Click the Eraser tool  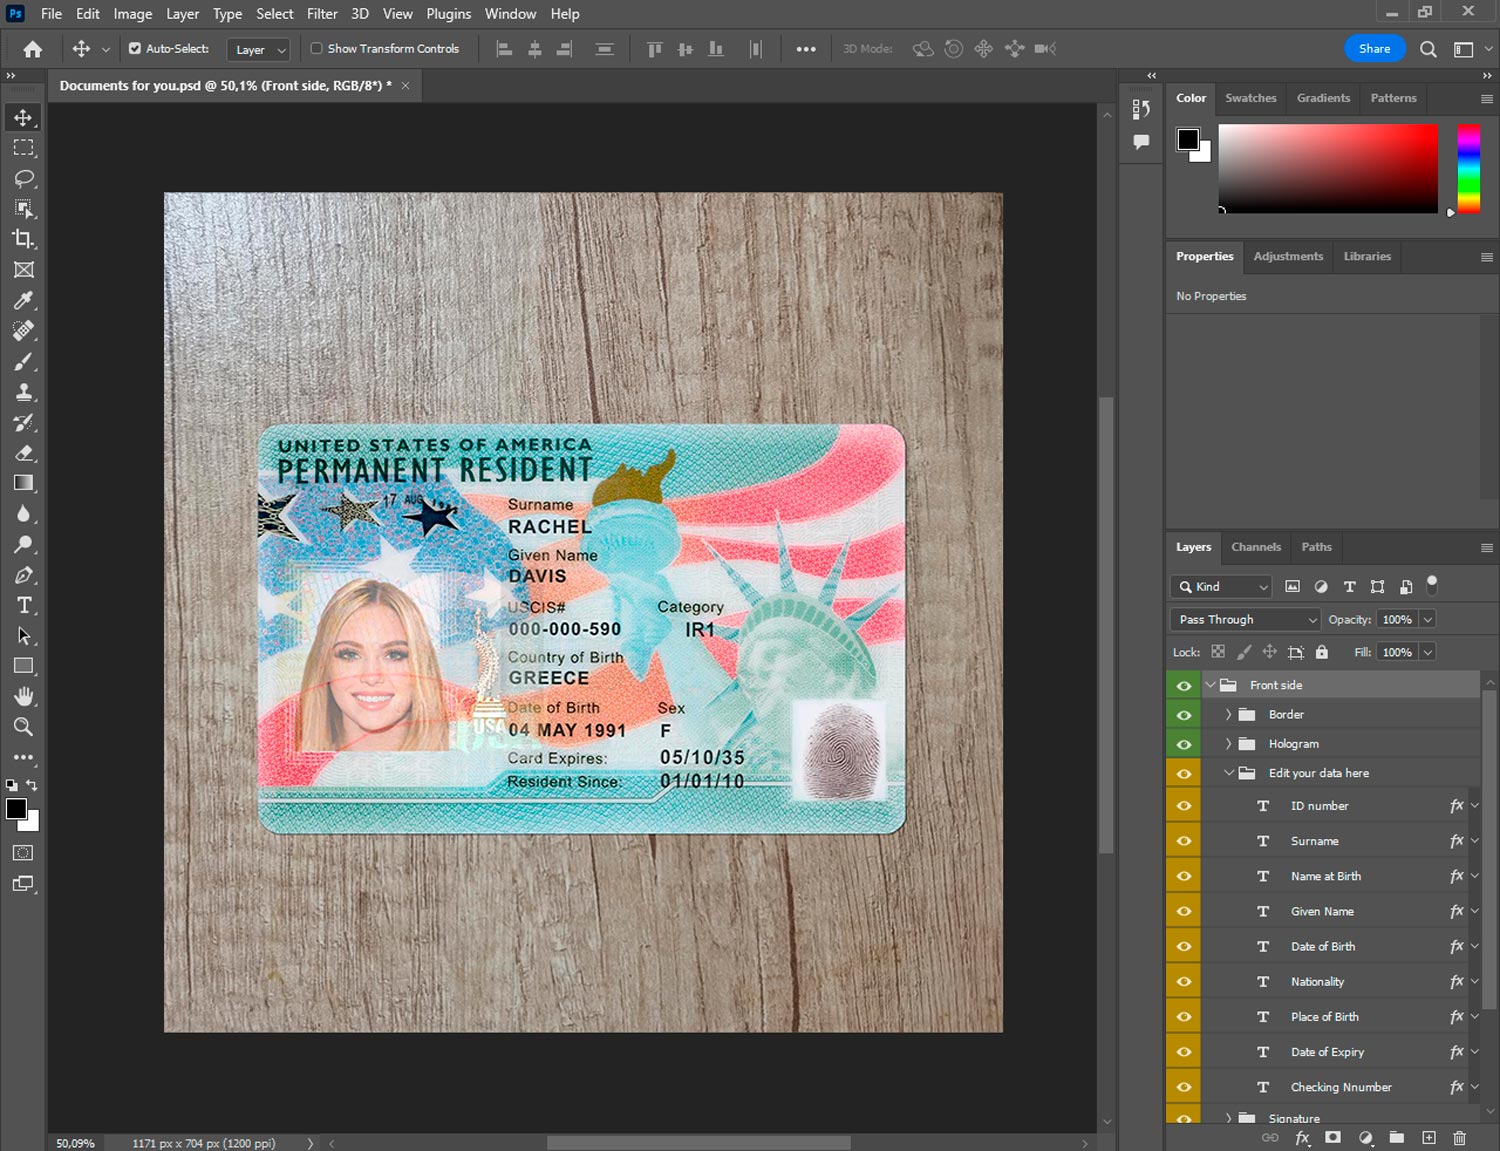tap(23, 453)
